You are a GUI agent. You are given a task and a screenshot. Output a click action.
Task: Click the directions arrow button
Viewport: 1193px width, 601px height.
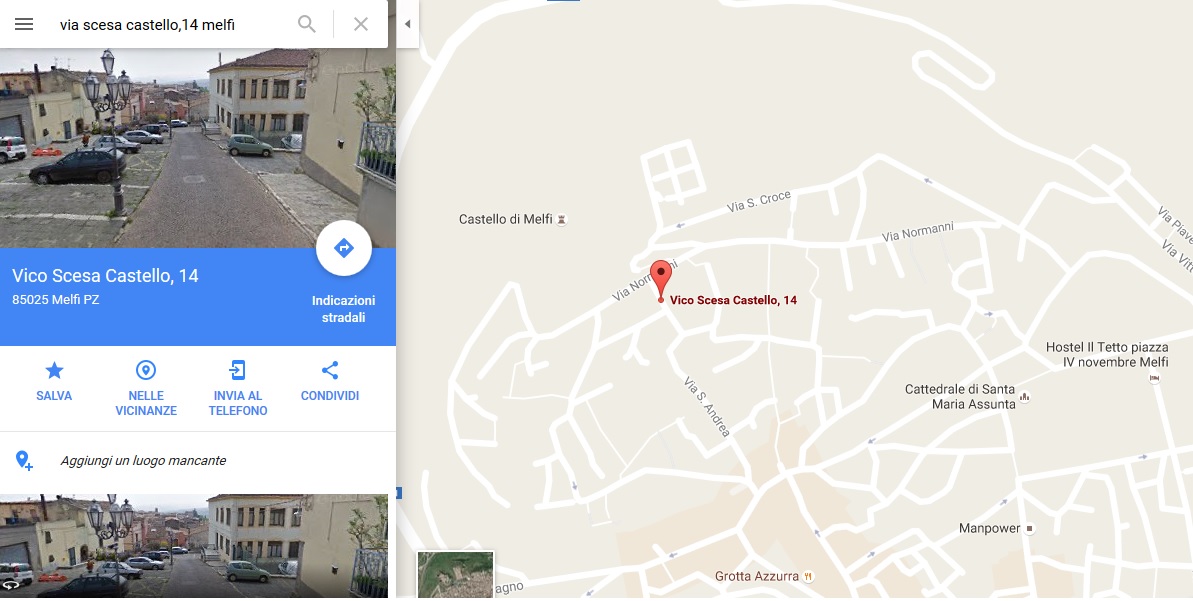coord(344,248)
